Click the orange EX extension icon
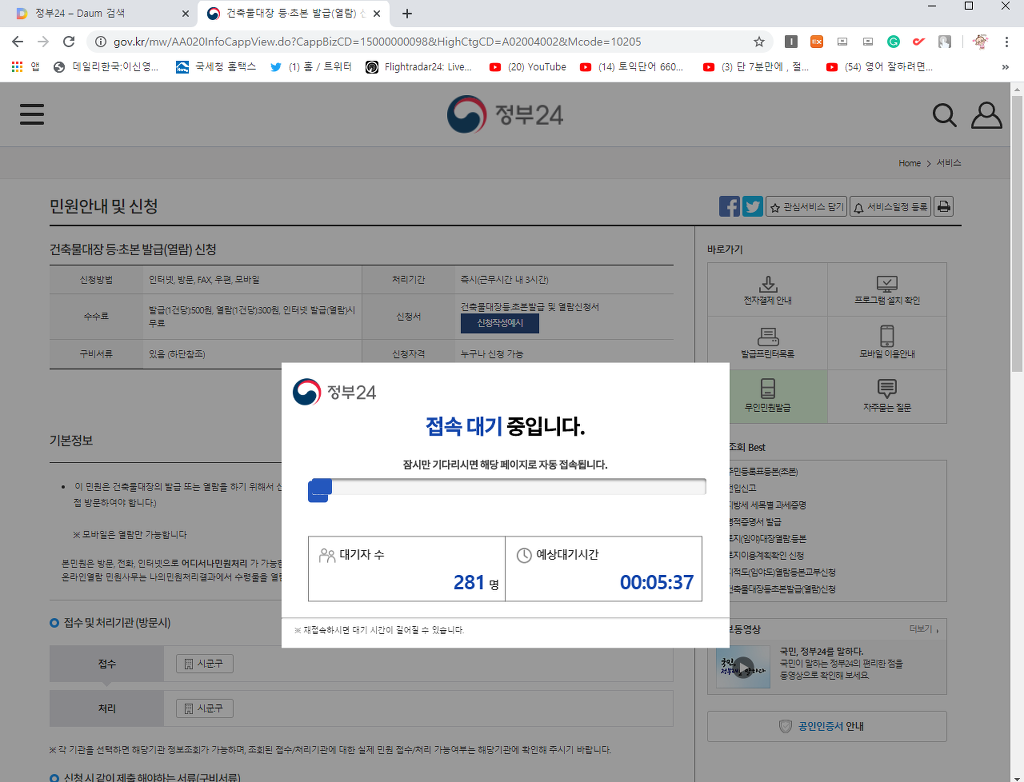Viewport: 1024px width, 782px height. pyautogui.click(x=816, y=42)
